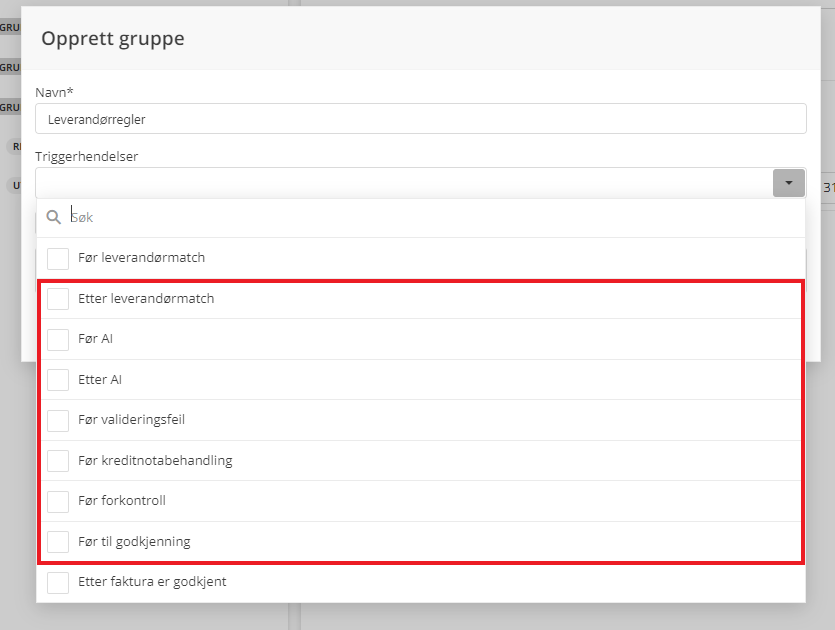Click the Søk search input field
Screen dimensions: 835x630
click(430, 217)
